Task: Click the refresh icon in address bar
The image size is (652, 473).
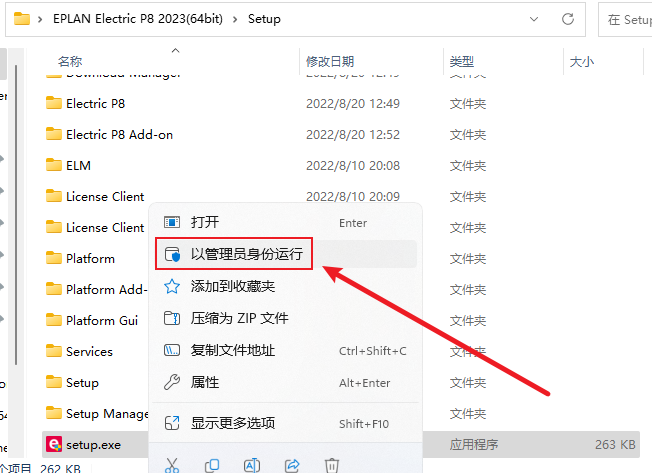Action: [x=568, y=19]
